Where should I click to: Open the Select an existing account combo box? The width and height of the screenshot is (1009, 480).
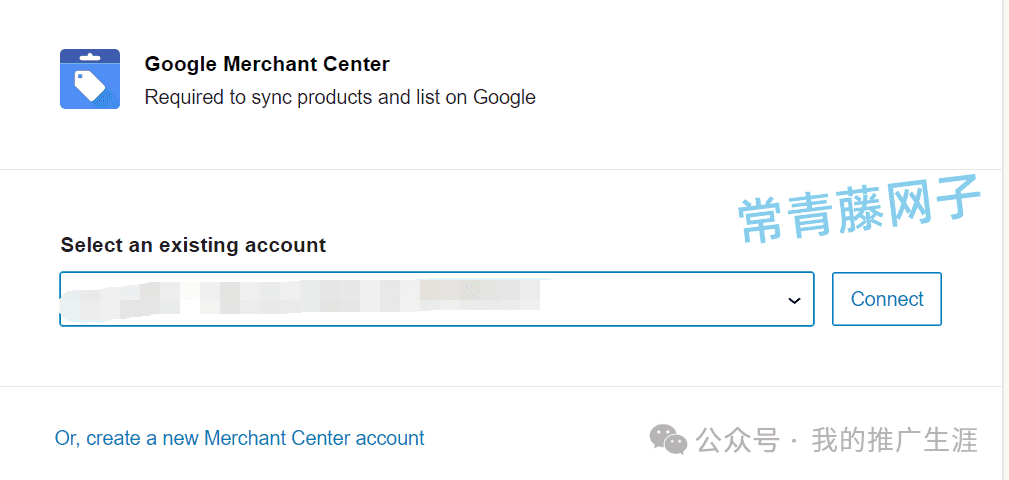(437, 299)
